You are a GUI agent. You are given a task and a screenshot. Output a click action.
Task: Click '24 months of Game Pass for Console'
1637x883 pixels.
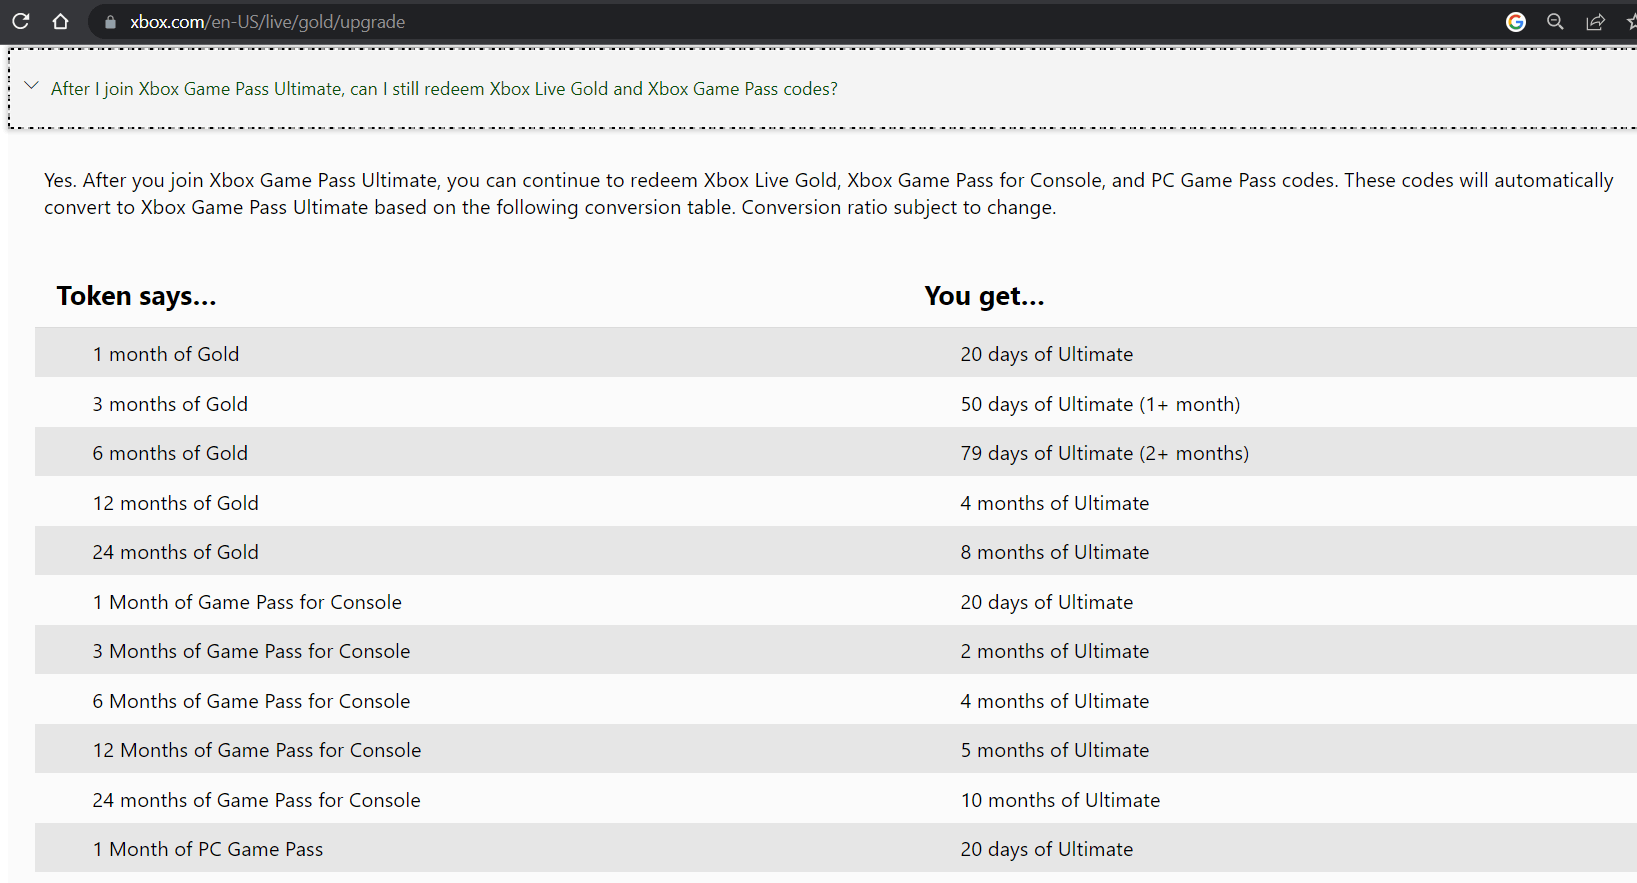click(x=257, y=800)
